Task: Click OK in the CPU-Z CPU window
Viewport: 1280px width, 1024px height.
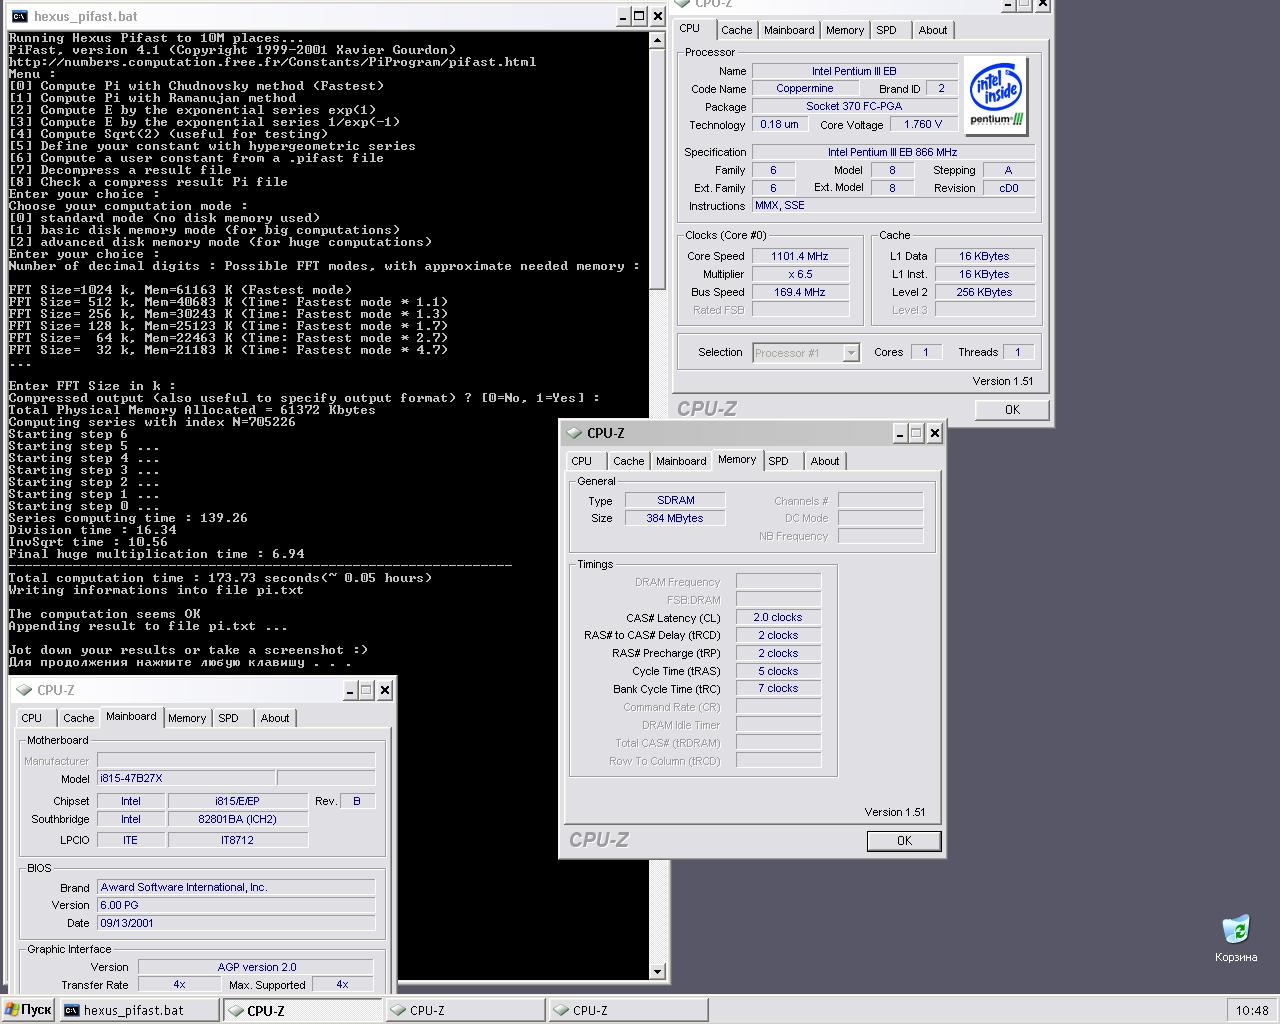Action: 1012,410
